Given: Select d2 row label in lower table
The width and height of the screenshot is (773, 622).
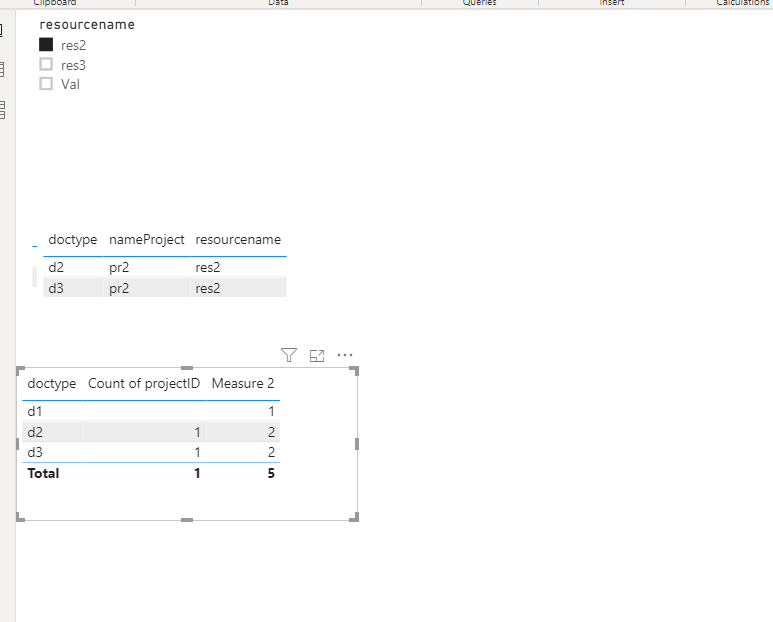Looking at the screenshot, I should coord(35,432).
